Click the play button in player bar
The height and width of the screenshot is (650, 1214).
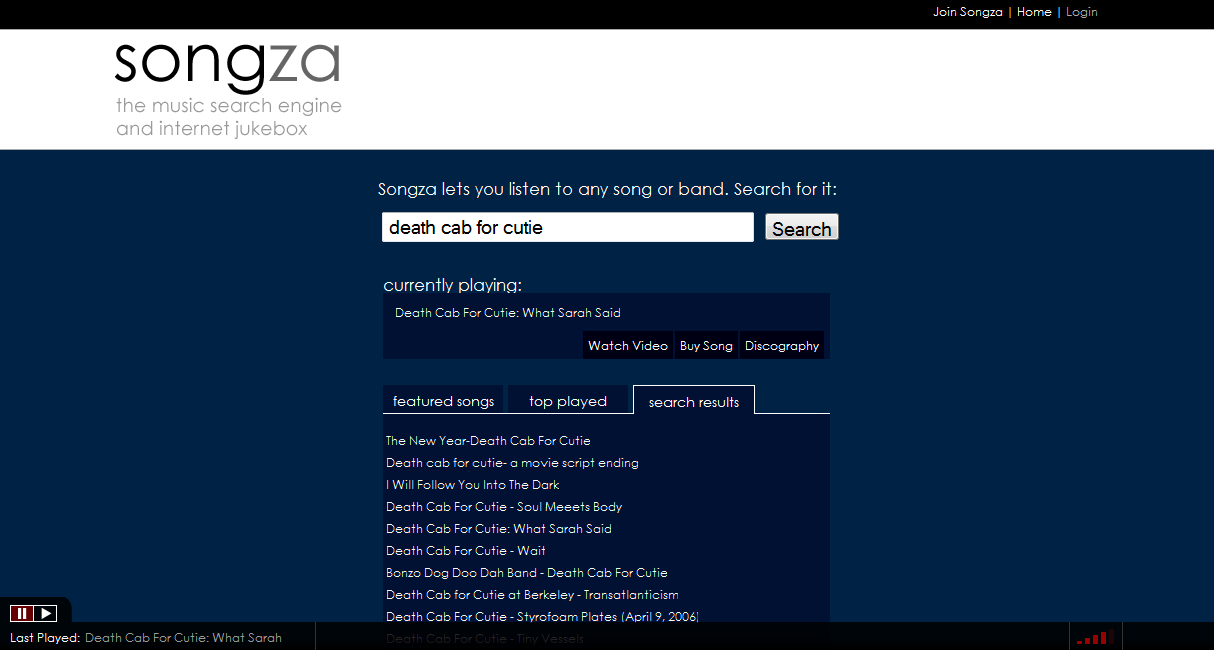point(45,613)
